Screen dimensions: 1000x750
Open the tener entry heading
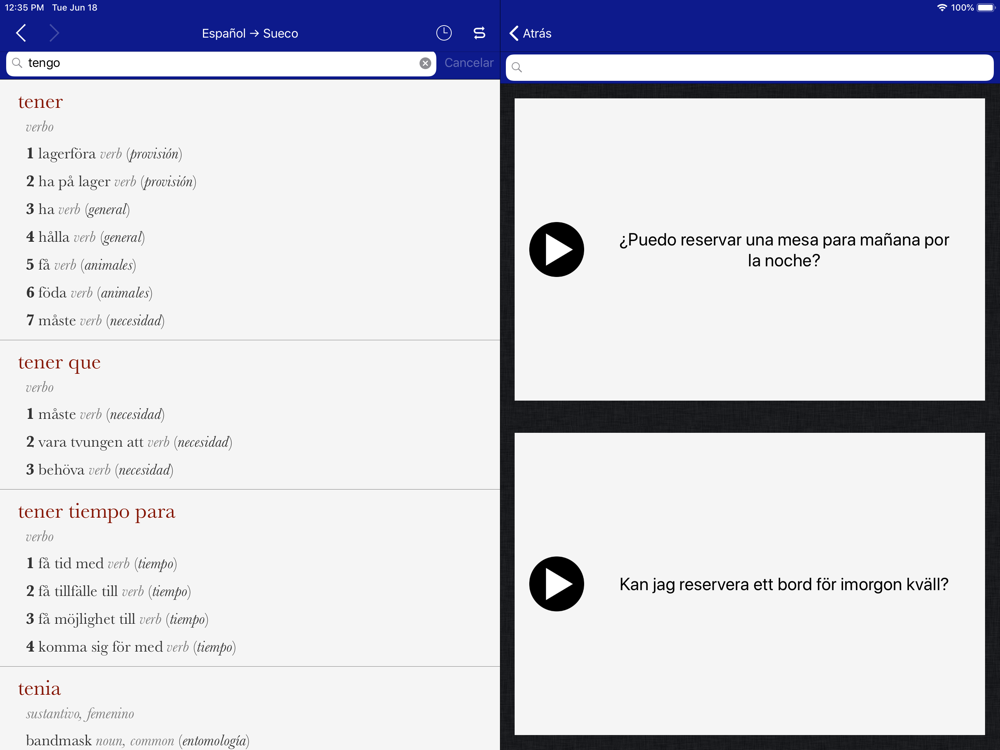[40, 102]
